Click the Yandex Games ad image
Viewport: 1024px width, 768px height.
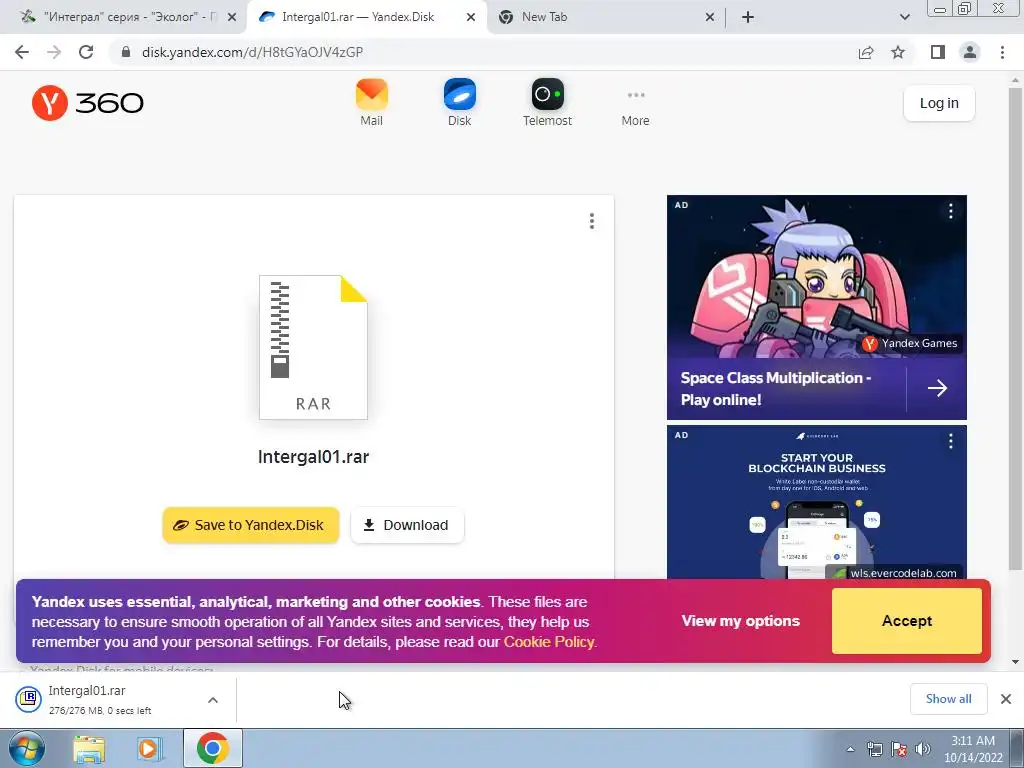pos(816,276)
